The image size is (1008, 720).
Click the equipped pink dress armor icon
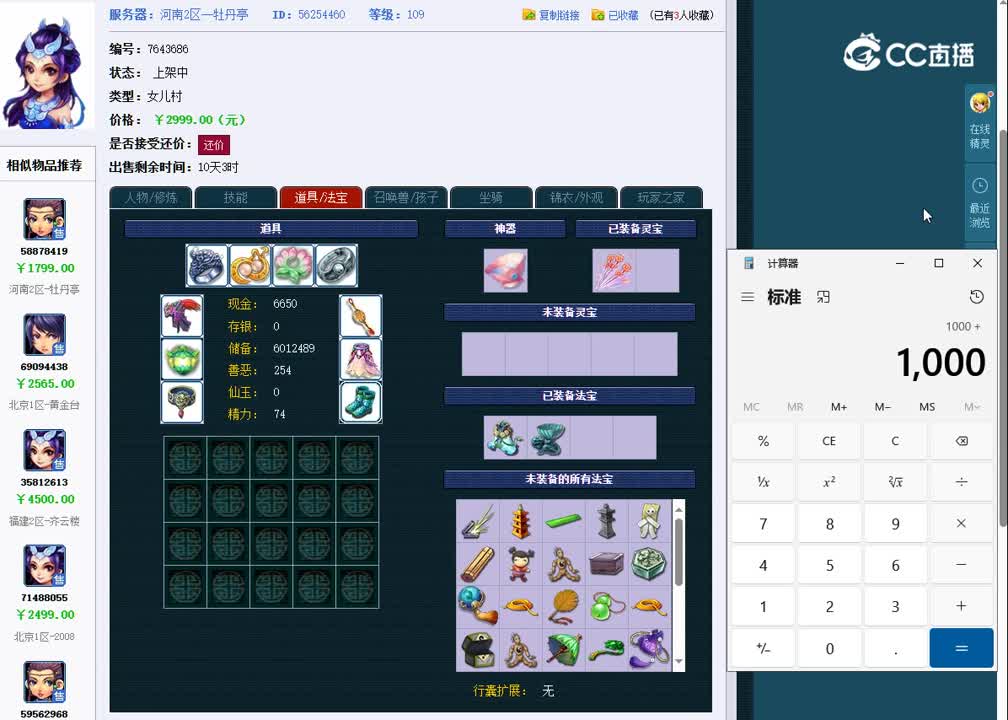point(361,359)
